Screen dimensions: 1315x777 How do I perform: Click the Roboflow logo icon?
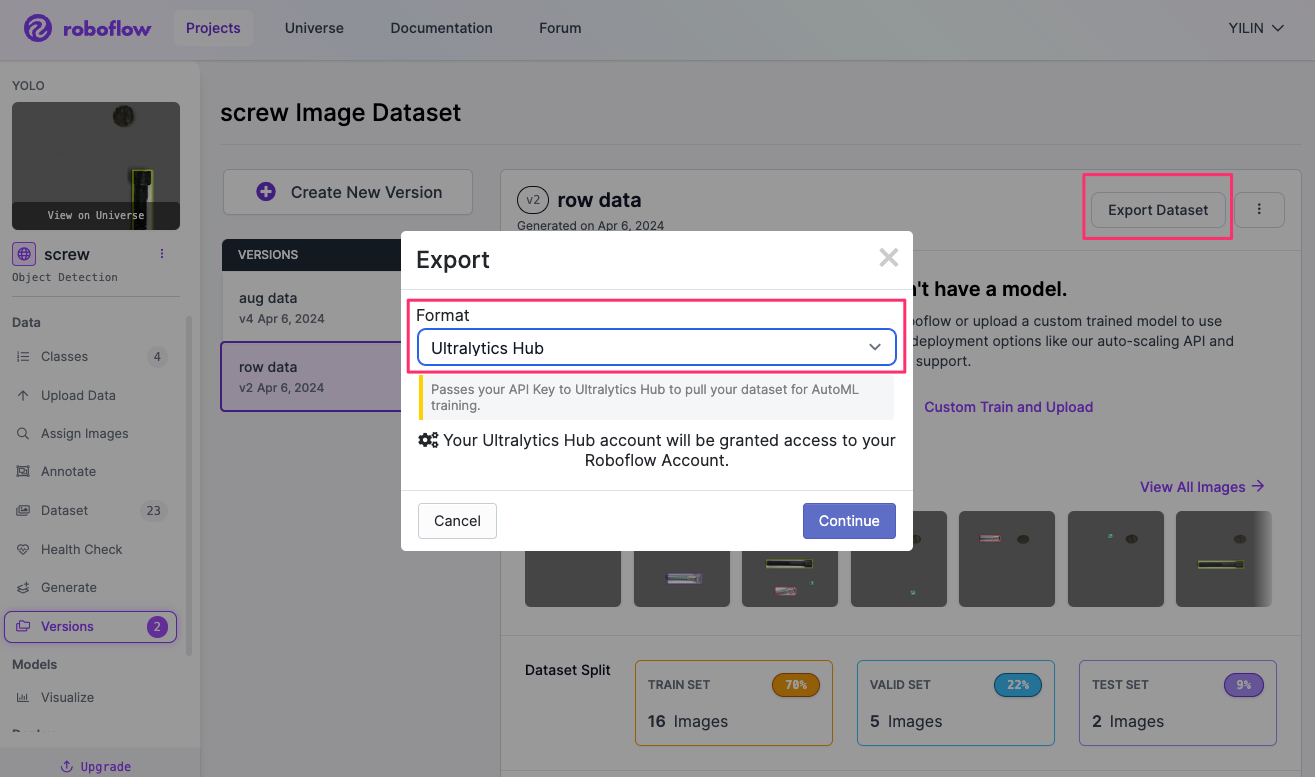click(38, 28)
